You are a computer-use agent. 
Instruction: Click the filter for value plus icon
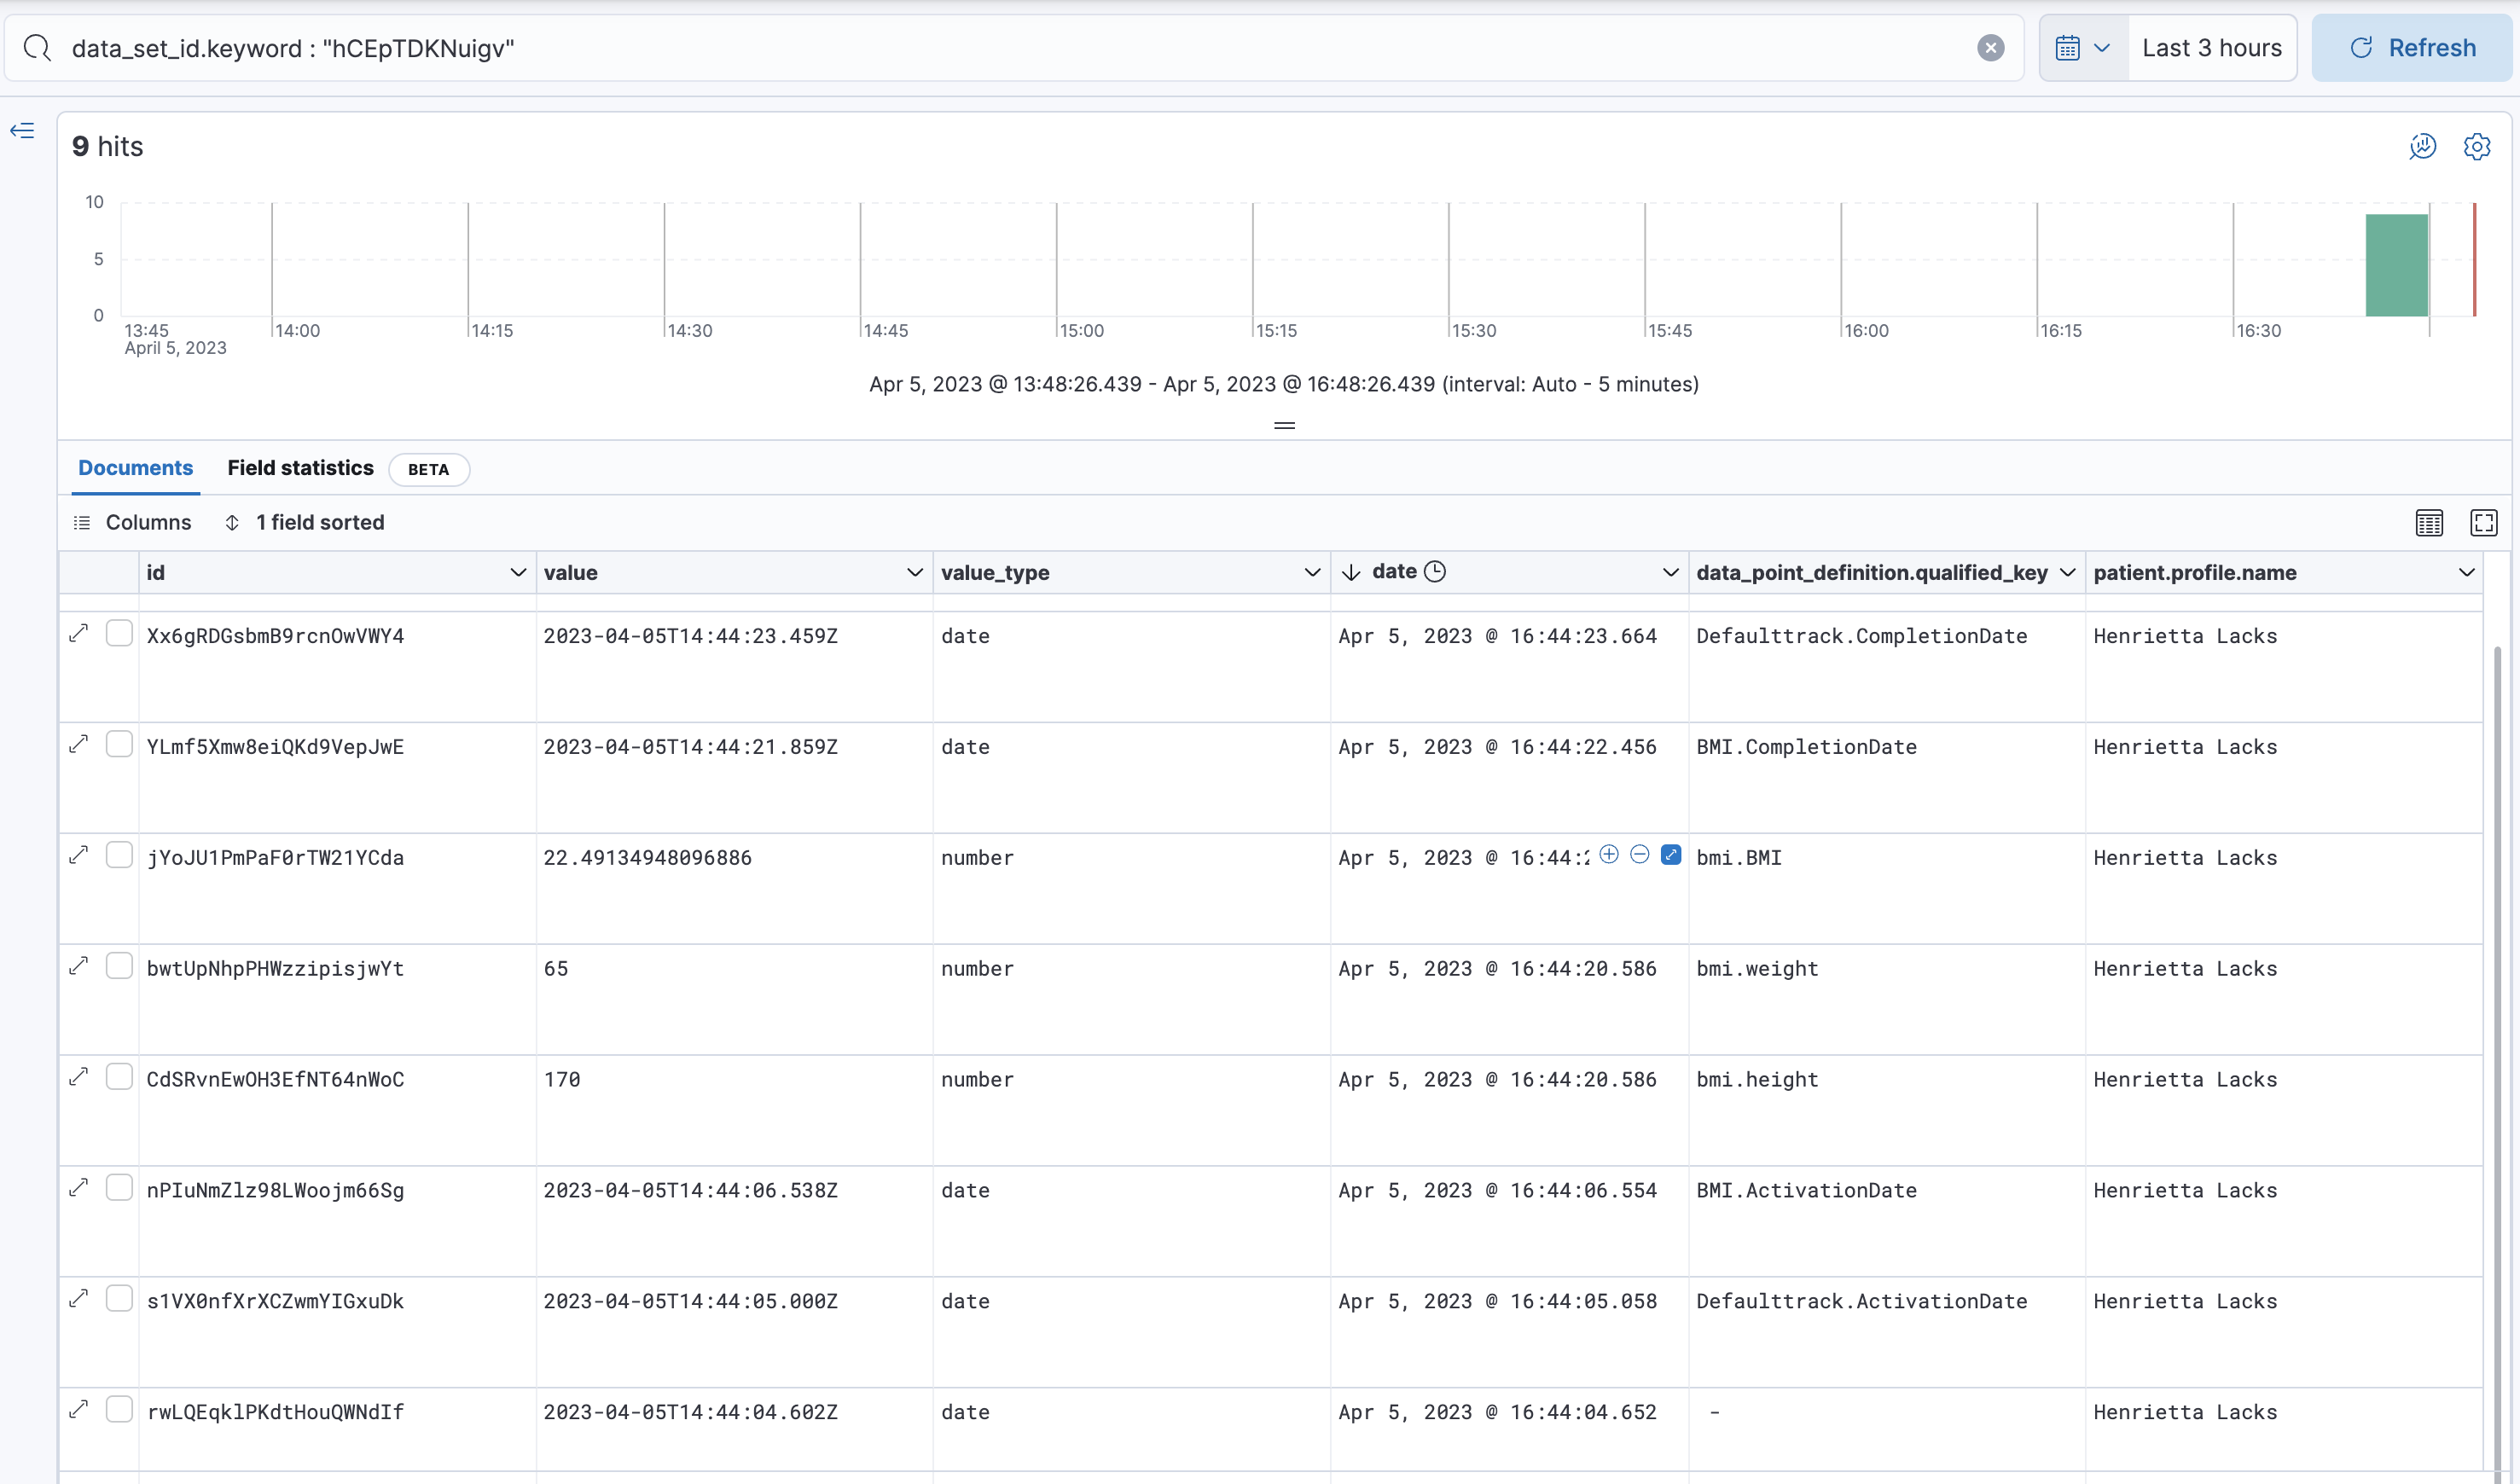(x=1609, y=854)
